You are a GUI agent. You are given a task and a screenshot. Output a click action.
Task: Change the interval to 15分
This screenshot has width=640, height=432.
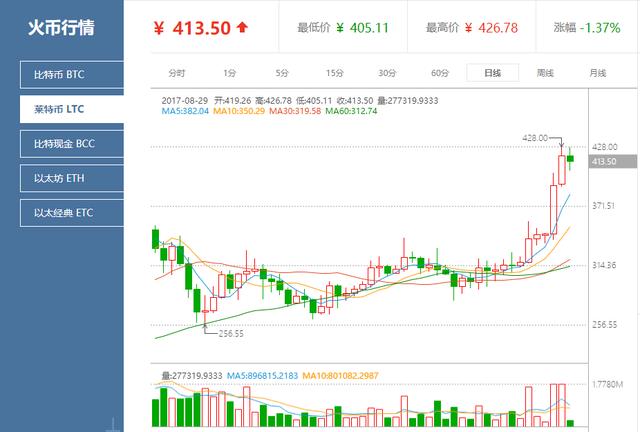point(335,73)
